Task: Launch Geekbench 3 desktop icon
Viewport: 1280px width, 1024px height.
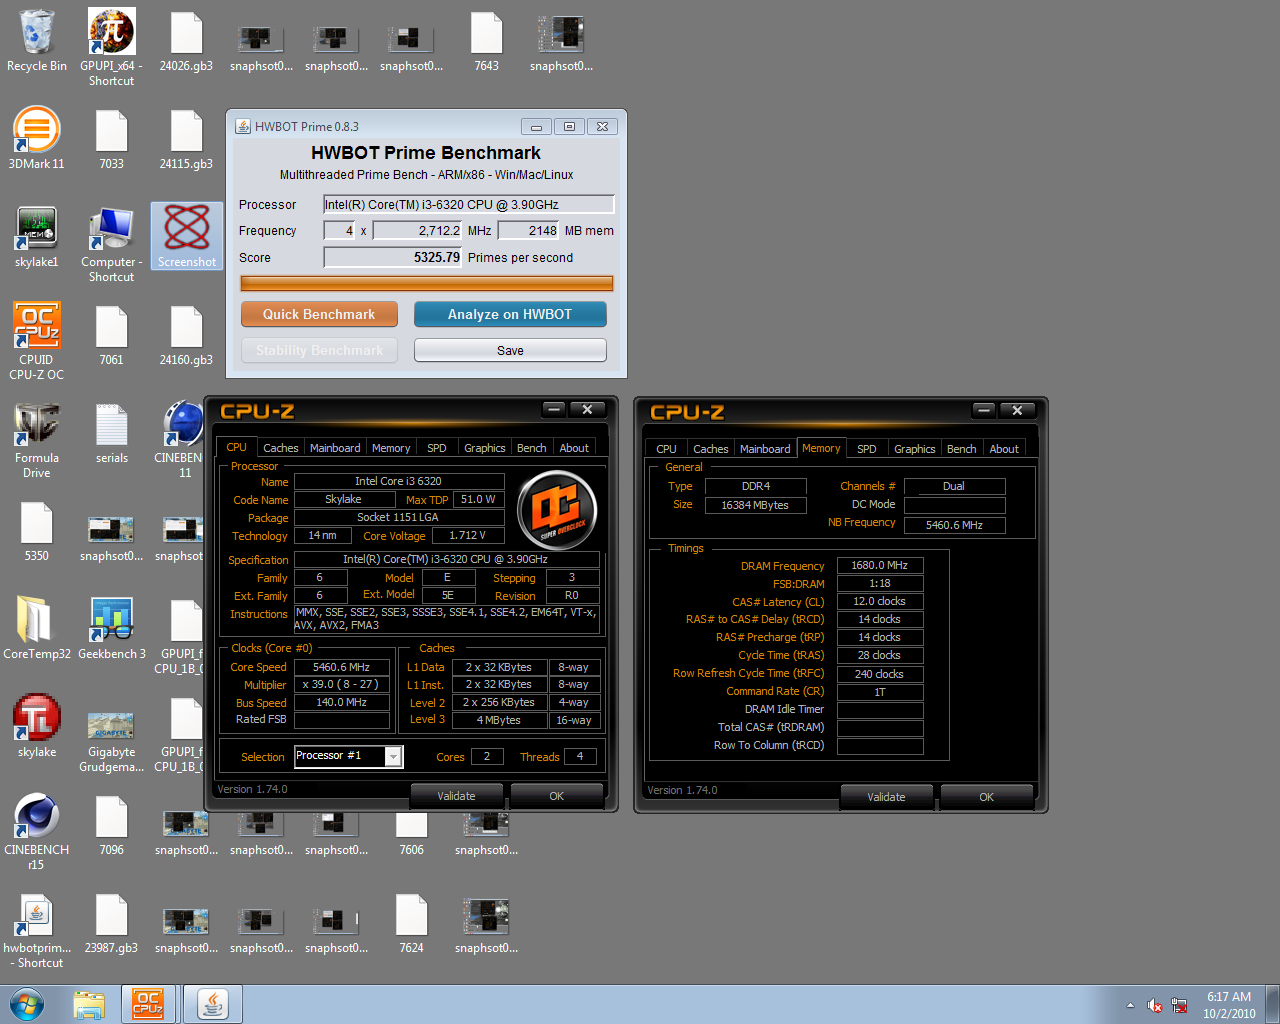Action: 111,629
